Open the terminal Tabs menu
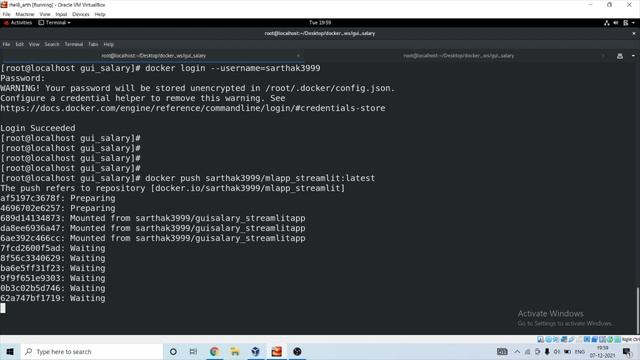This screenshot has width=640, height=360. pos(93,44)
